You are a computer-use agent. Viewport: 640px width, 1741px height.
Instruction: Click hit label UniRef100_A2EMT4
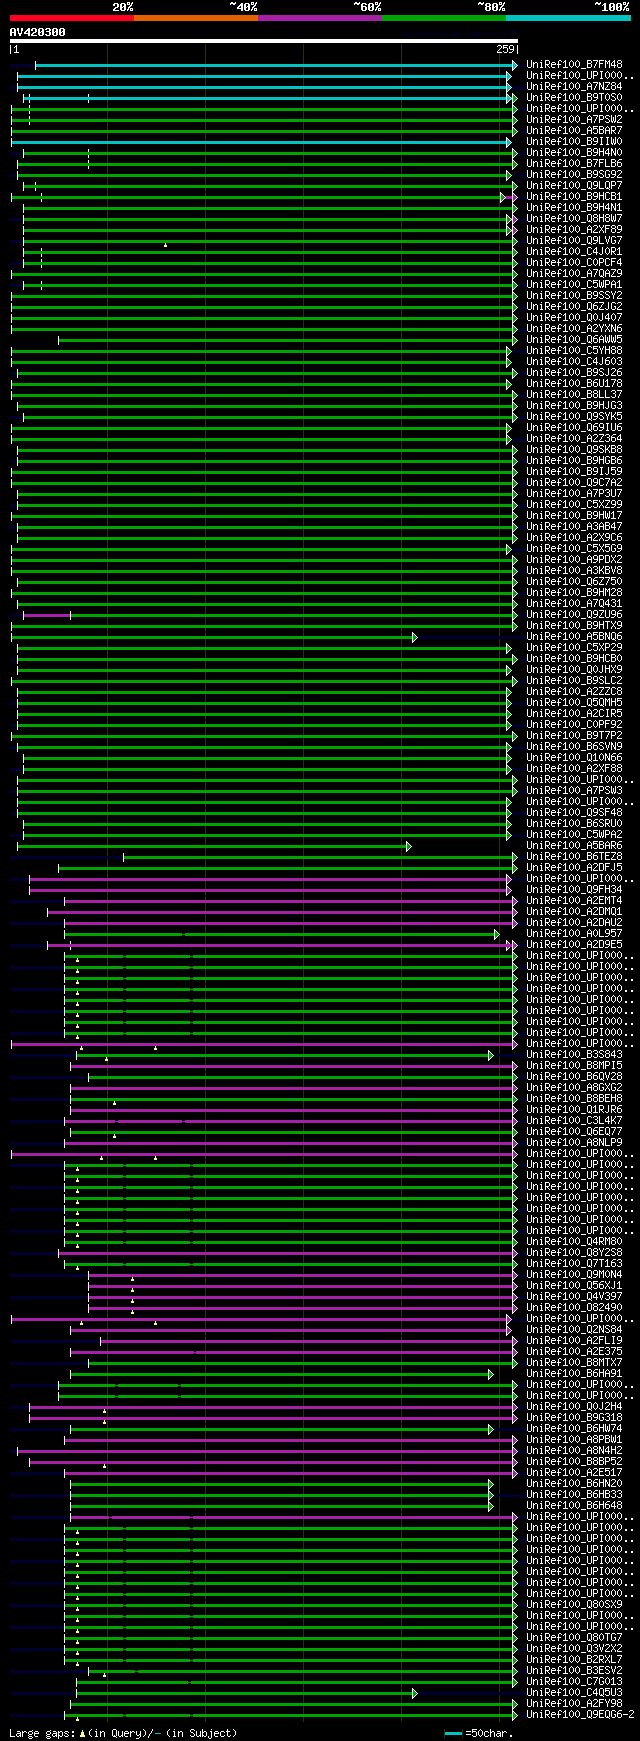(x=574, y=901)
